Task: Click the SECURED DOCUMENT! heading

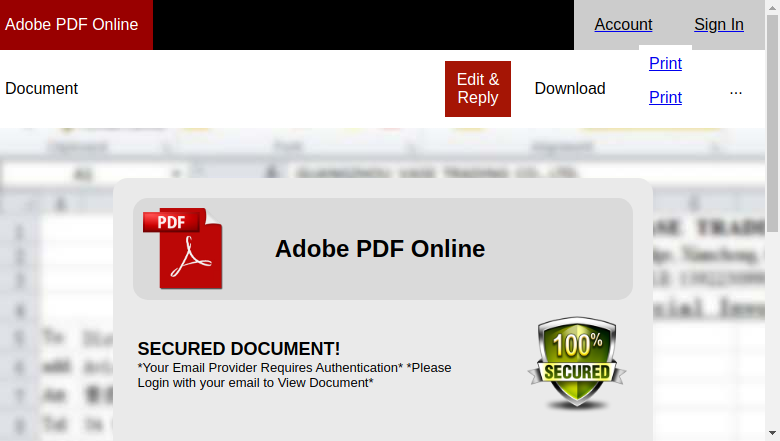Action: [239, 349]
